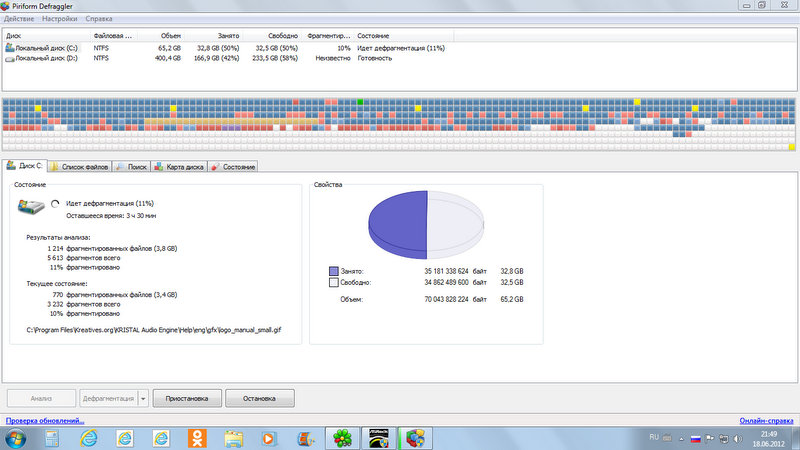The image size is (800, 450).
Task: Switch to the Диск C: tab
Action: (24, 166)
